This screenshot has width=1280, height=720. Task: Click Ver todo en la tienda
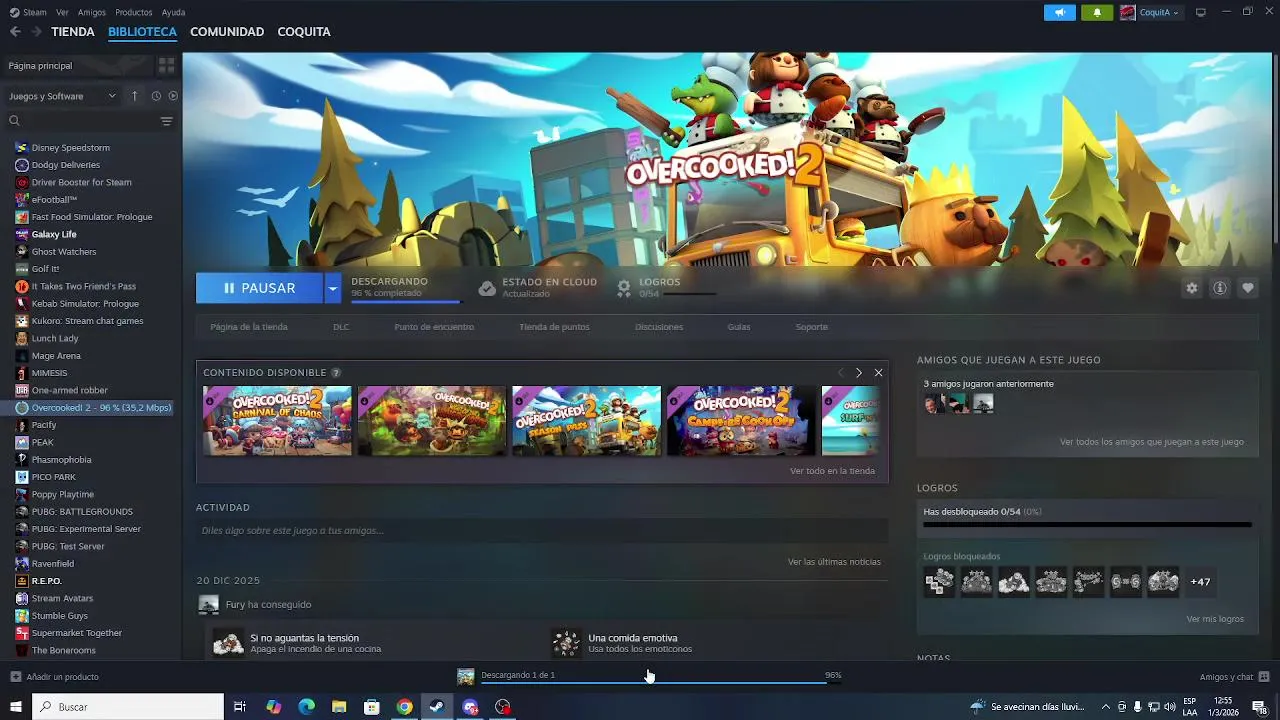pos(832,471)
